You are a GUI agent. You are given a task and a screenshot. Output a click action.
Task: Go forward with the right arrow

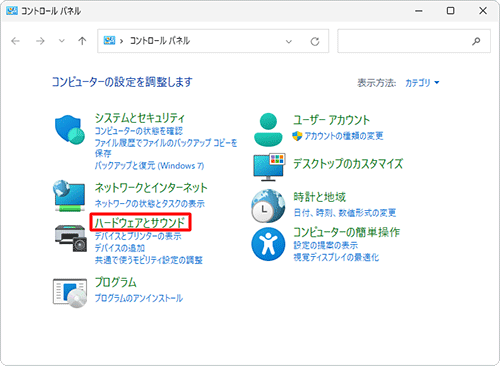pos(40,41)
